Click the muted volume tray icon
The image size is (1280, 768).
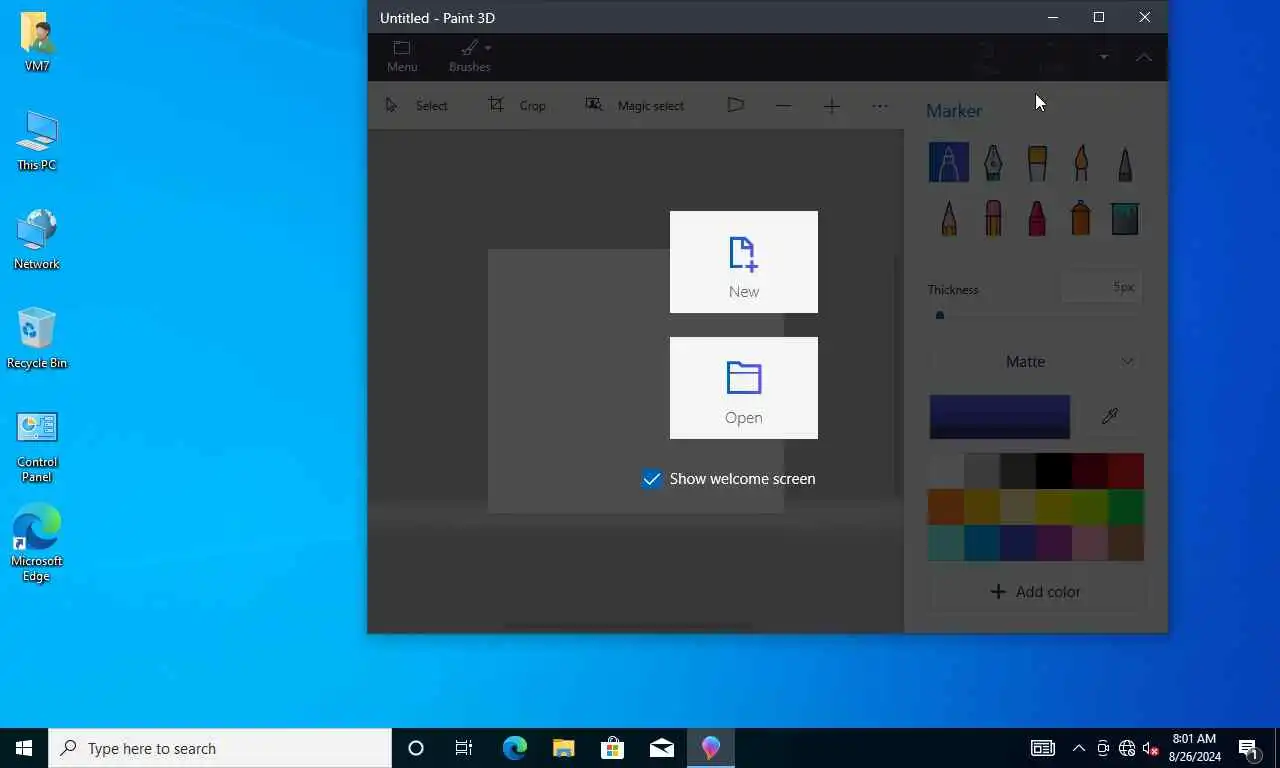pyautogui.click(x=1151, y=748)
